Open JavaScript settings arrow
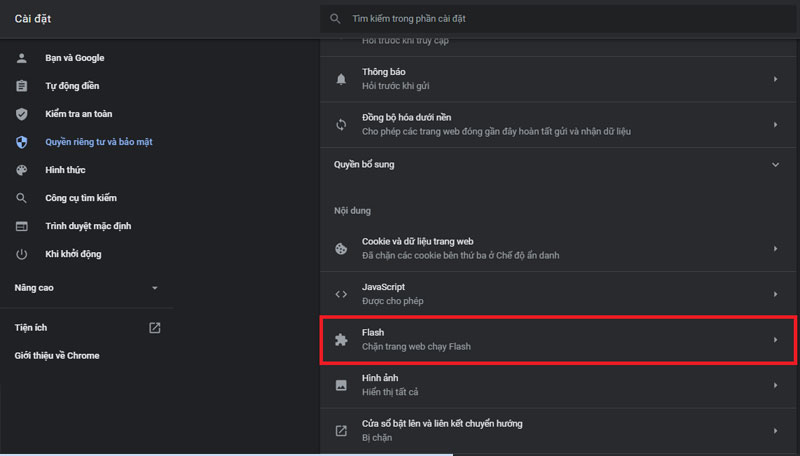Image resolution: width=800 pixels, height=456 pixels. (x=775, y=294)
